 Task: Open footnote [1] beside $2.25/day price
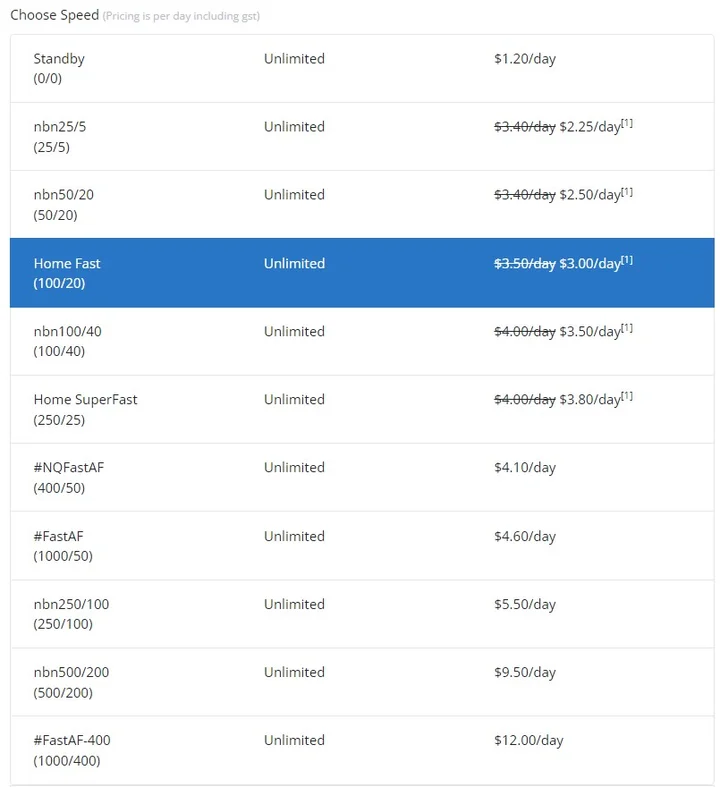[627, 123]
